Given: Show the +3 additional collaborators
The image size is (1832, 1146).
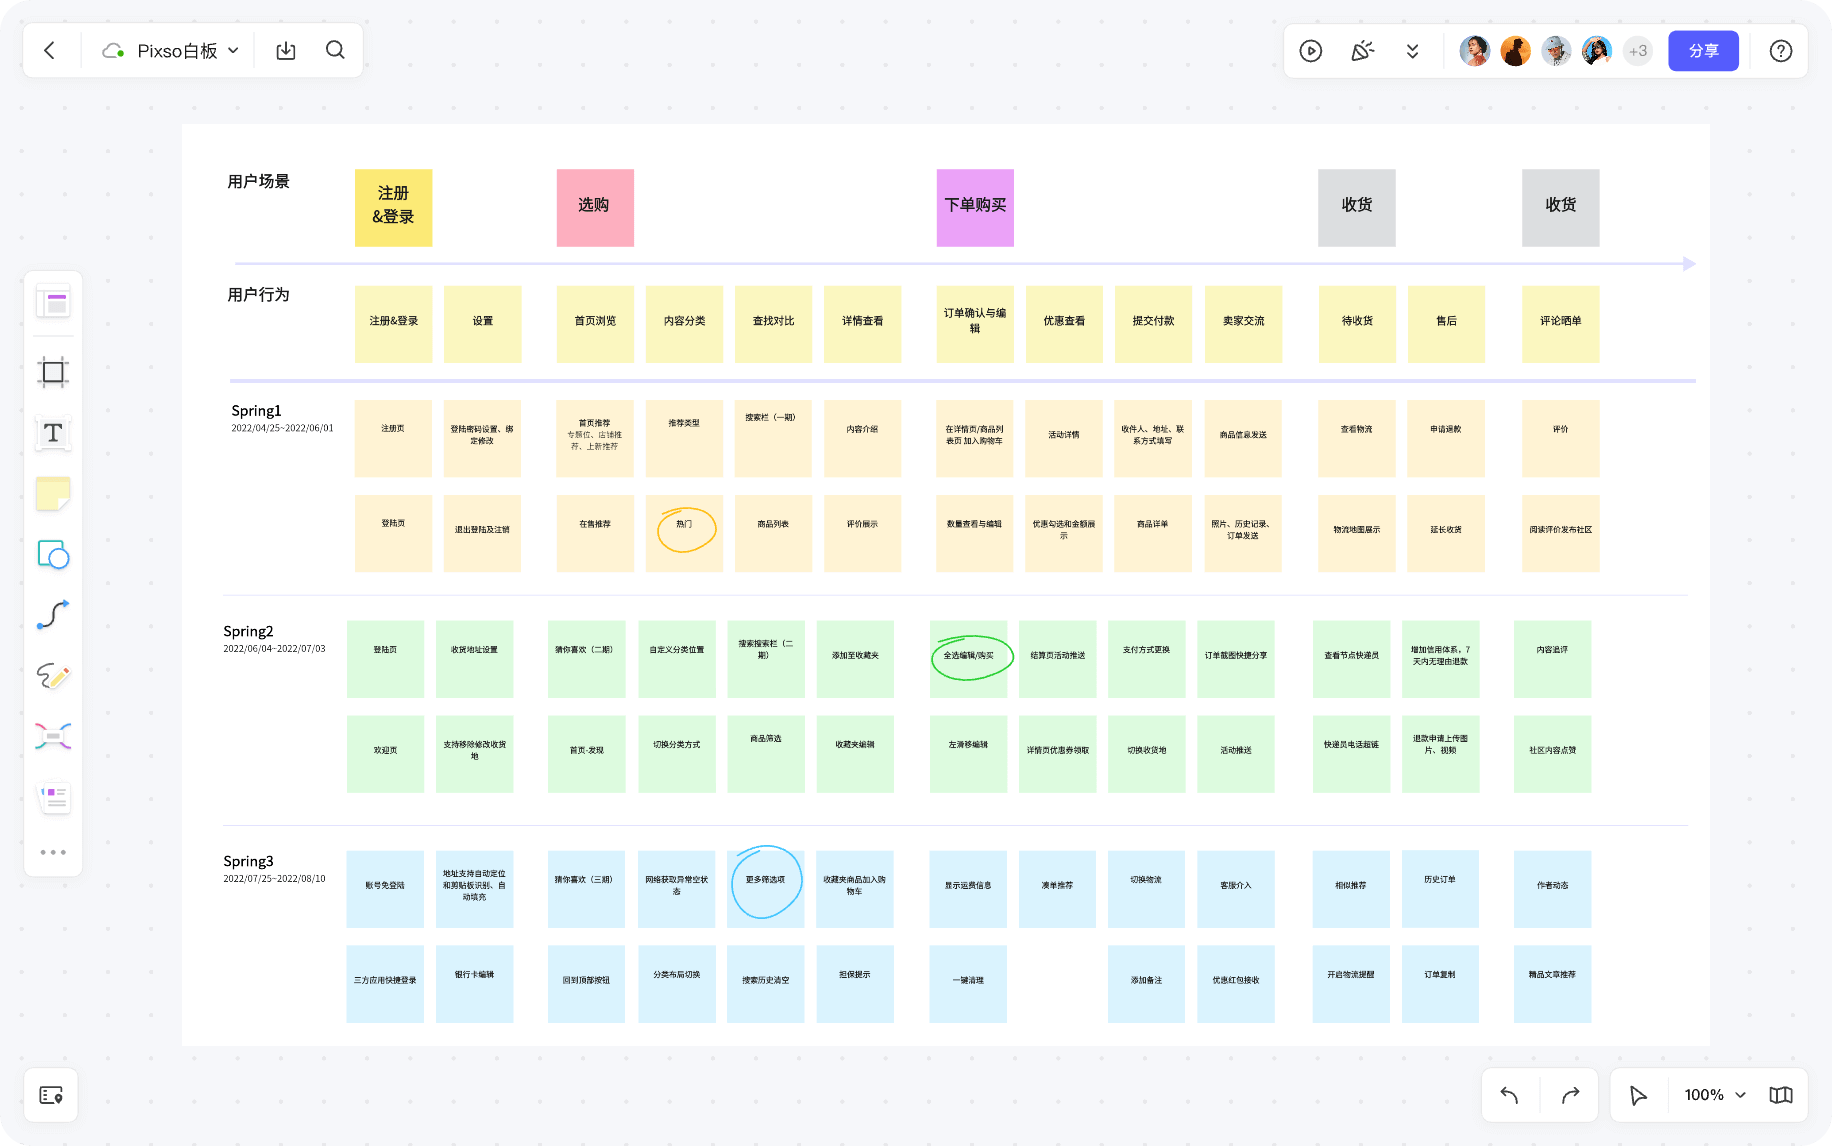Looking at the screenshot, I should (1637, 51).
